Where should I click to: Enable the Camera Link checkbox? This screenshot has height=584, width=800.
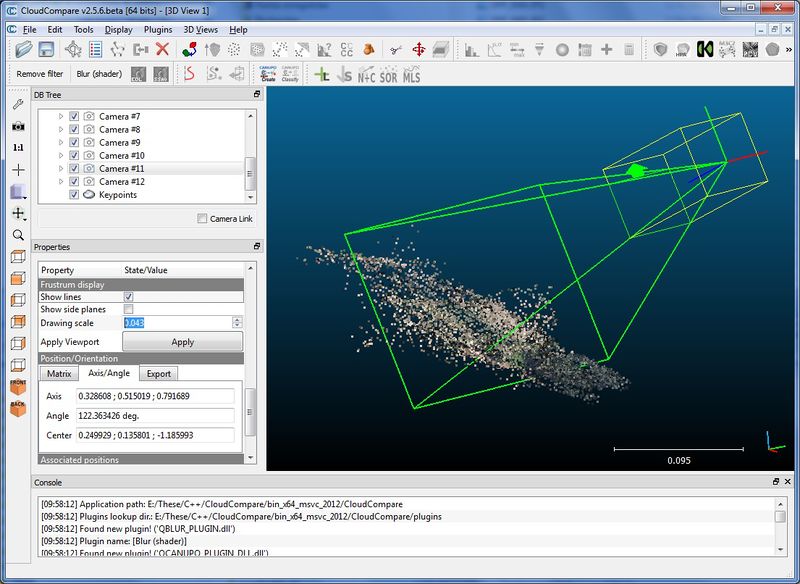pyautogui.click(x=202, y=219)
